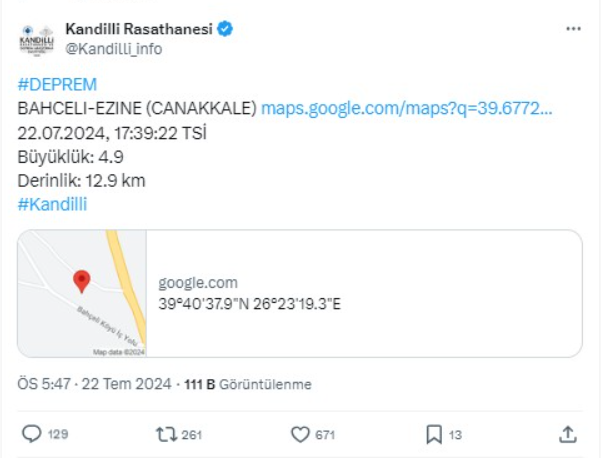
Task: Click the google.com card title
Action: (198, 283)
